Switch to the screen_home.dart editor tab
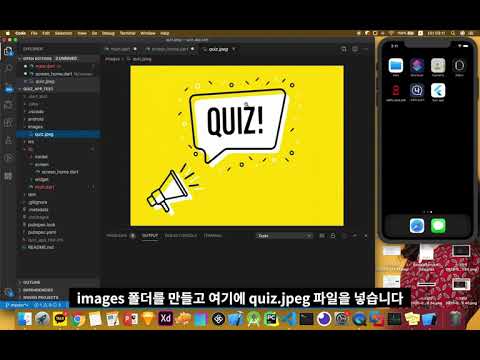This screenshot has width=480, height=360. pyautogui.click(x=170, y=49)
